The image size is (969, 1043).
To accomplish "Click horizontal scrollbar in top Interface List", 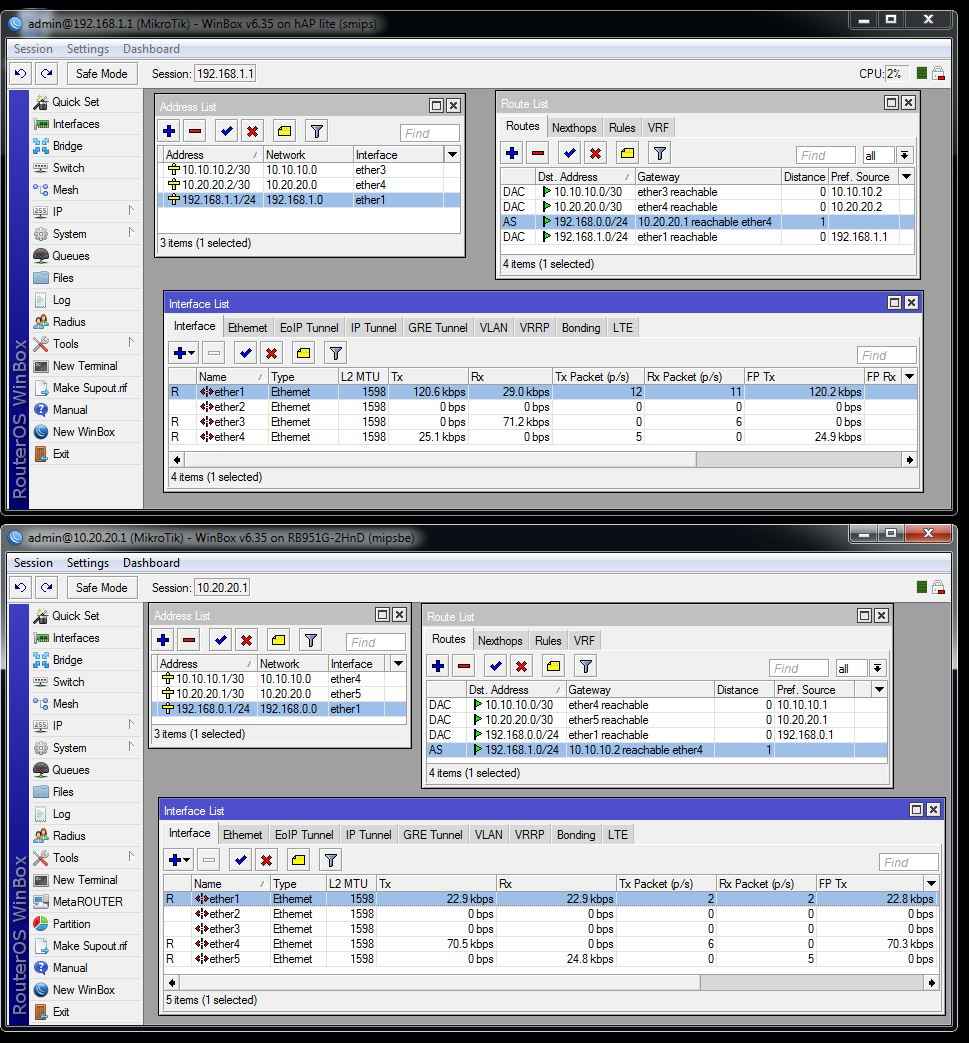I will pyautogui.click(x=440, y=460).
